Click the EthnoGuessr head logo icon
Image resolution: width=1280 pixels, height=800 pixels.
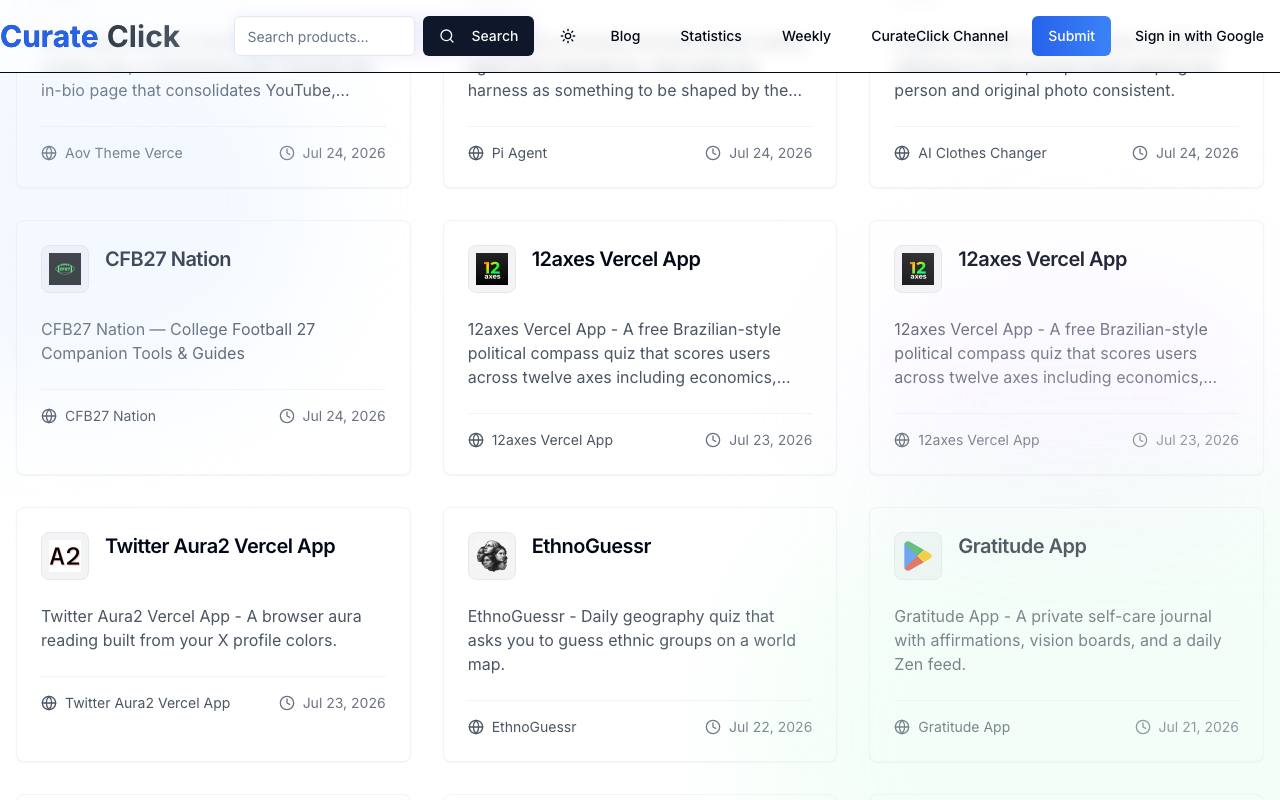(x=492, y=556)
